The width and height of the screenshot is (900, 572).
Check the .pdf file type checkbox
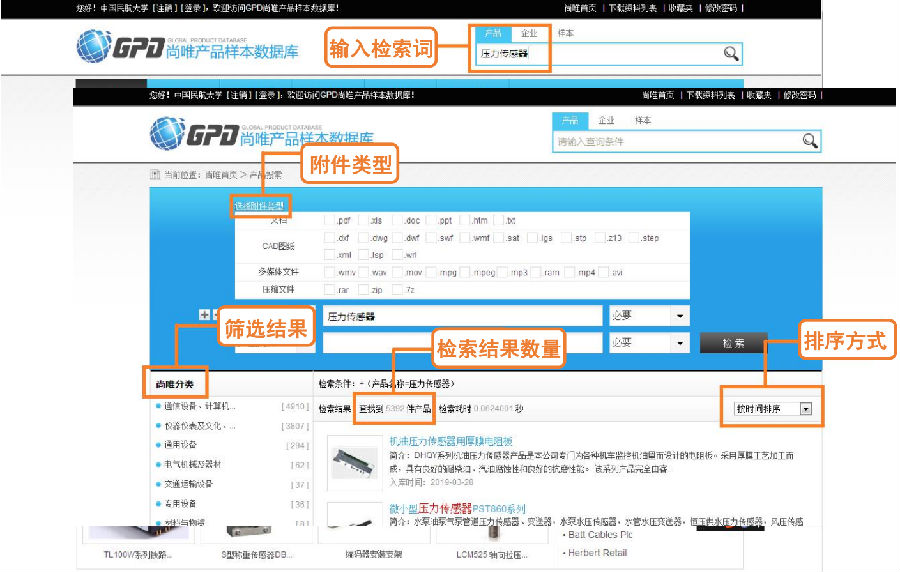(x=329, y=220)
